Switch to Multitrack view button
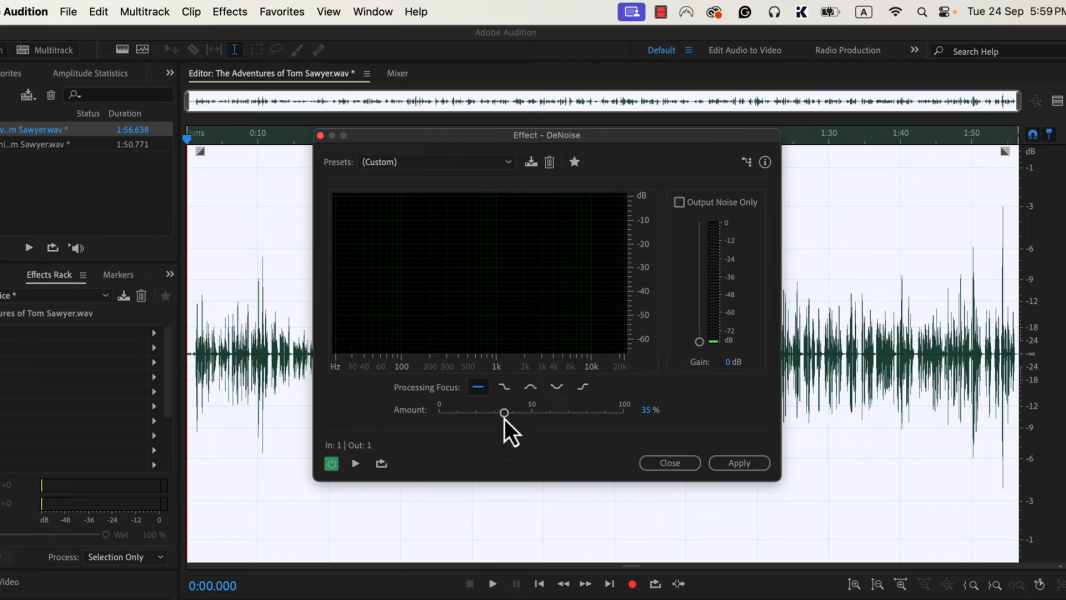 pos(45,50)
